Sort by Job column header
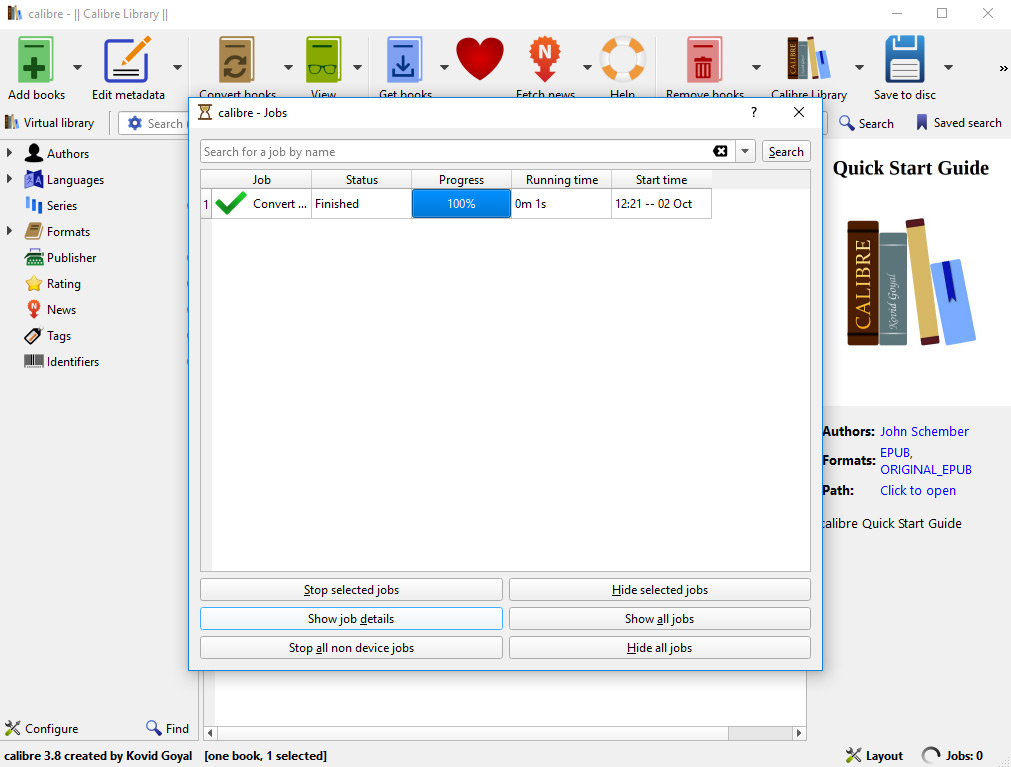The image size is (1011, 767). (x=262, y=179)
